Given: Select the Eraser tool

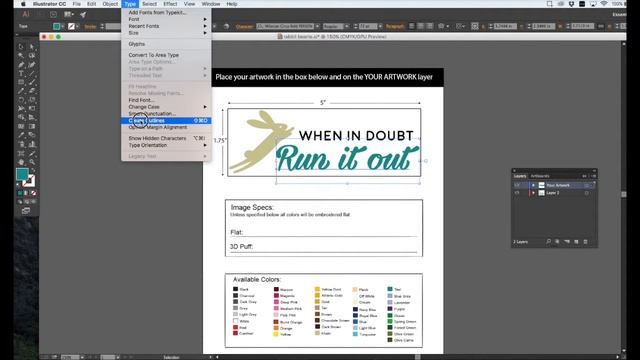Looking at the screenshot, I should [31, 91].
